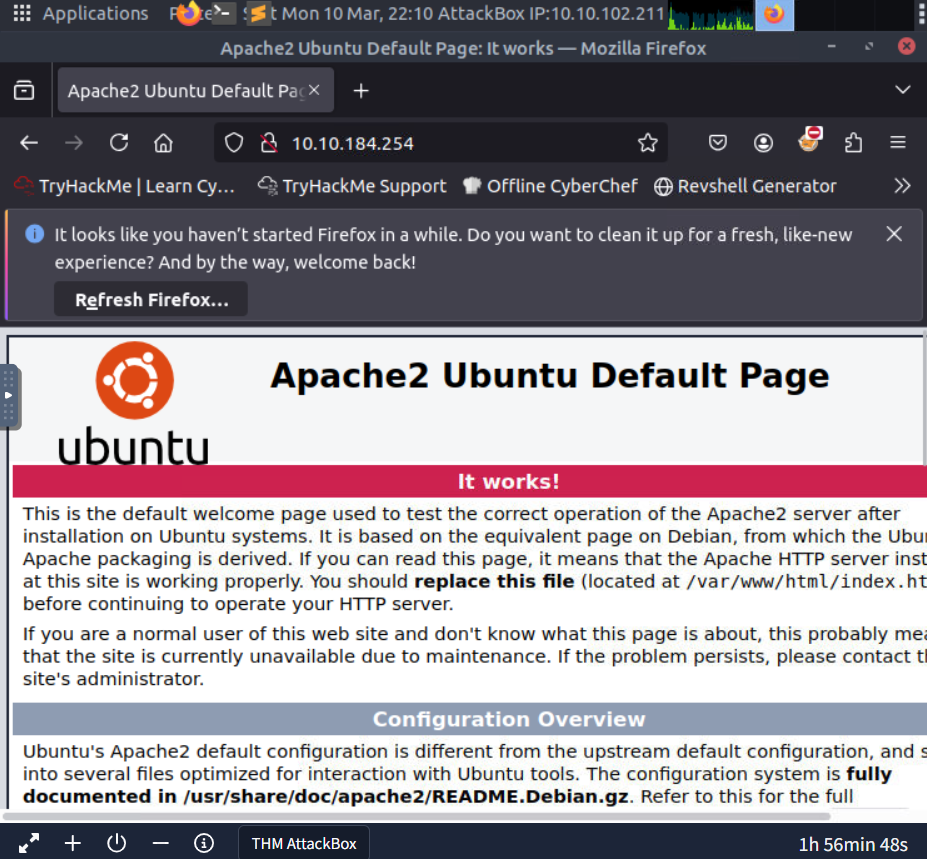The height and width of the screenshot is (859, 927).
Task: Expand the side panel handle on left edge
Action: click(9, 395)
